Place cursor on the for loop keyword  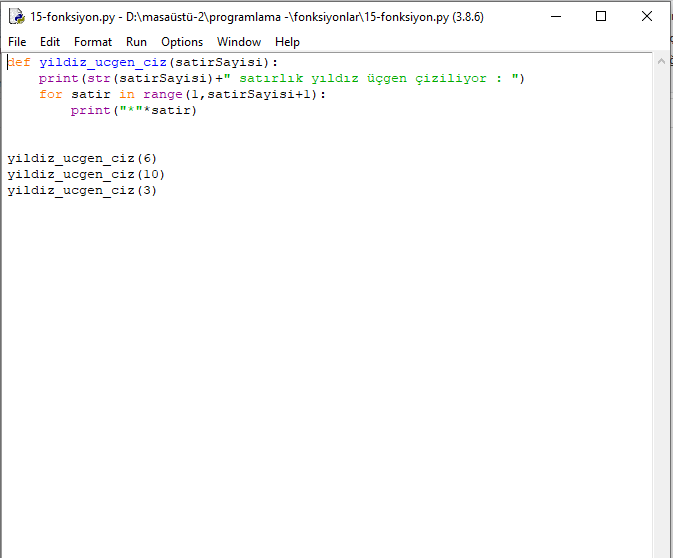(50, 94)
